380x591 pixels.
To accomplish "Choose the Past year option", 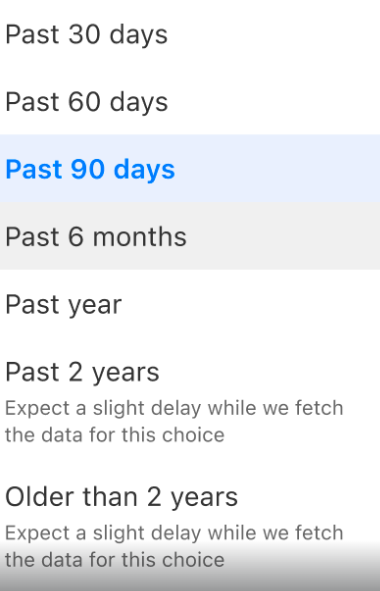I will [190, 303].
